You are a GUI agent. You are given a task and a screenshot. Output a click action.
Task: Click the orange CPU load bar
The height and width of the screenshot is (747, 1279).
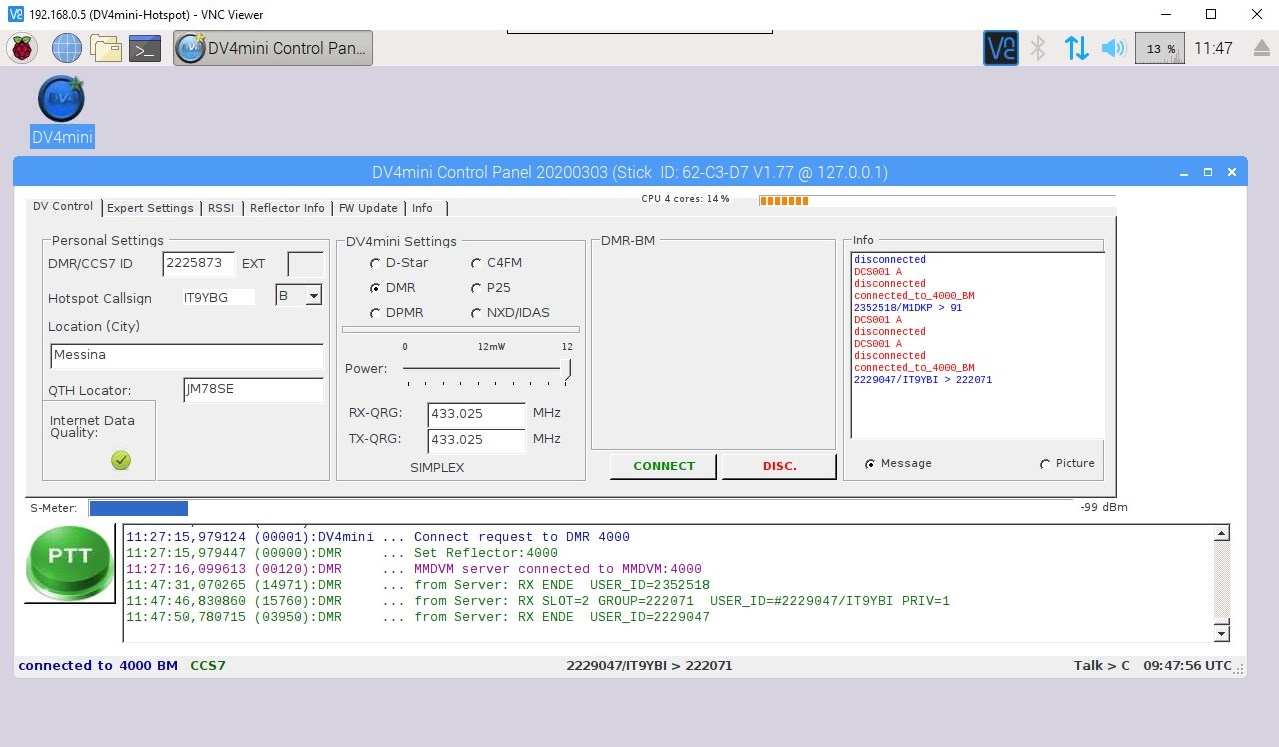point(784,201)
